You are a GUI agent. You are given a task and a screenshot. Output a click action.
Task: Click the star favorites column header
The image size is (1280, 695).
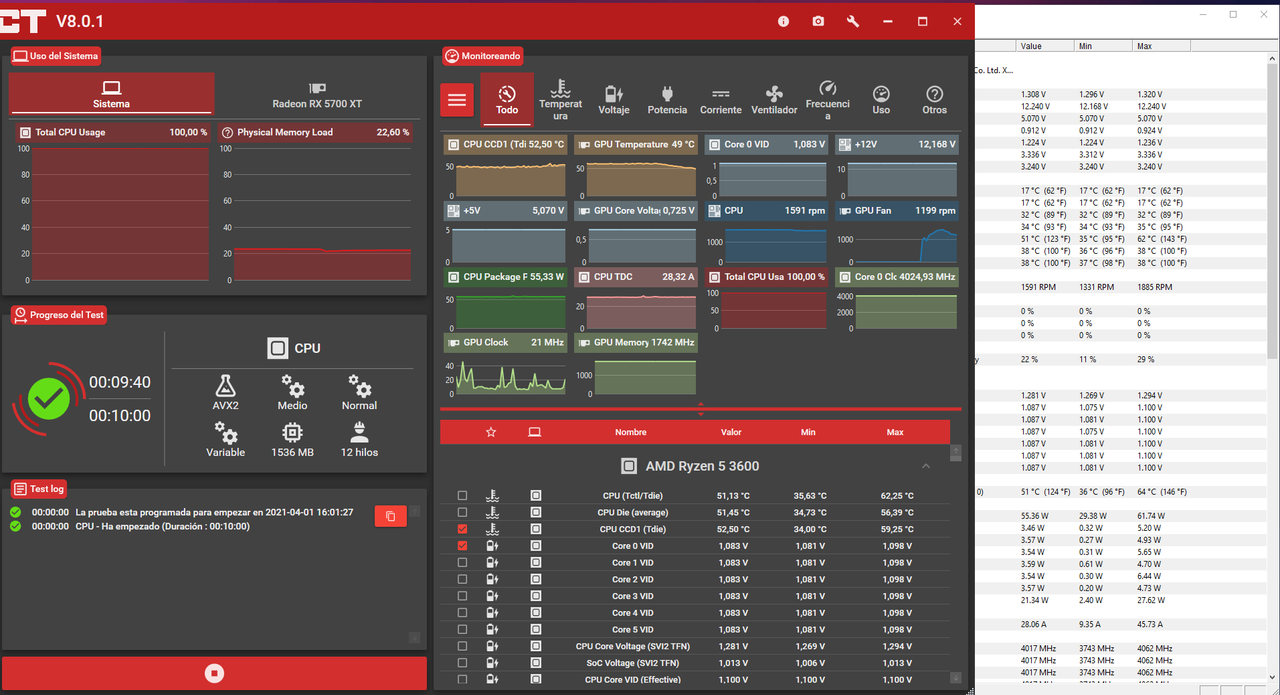[x=491, y=432]
